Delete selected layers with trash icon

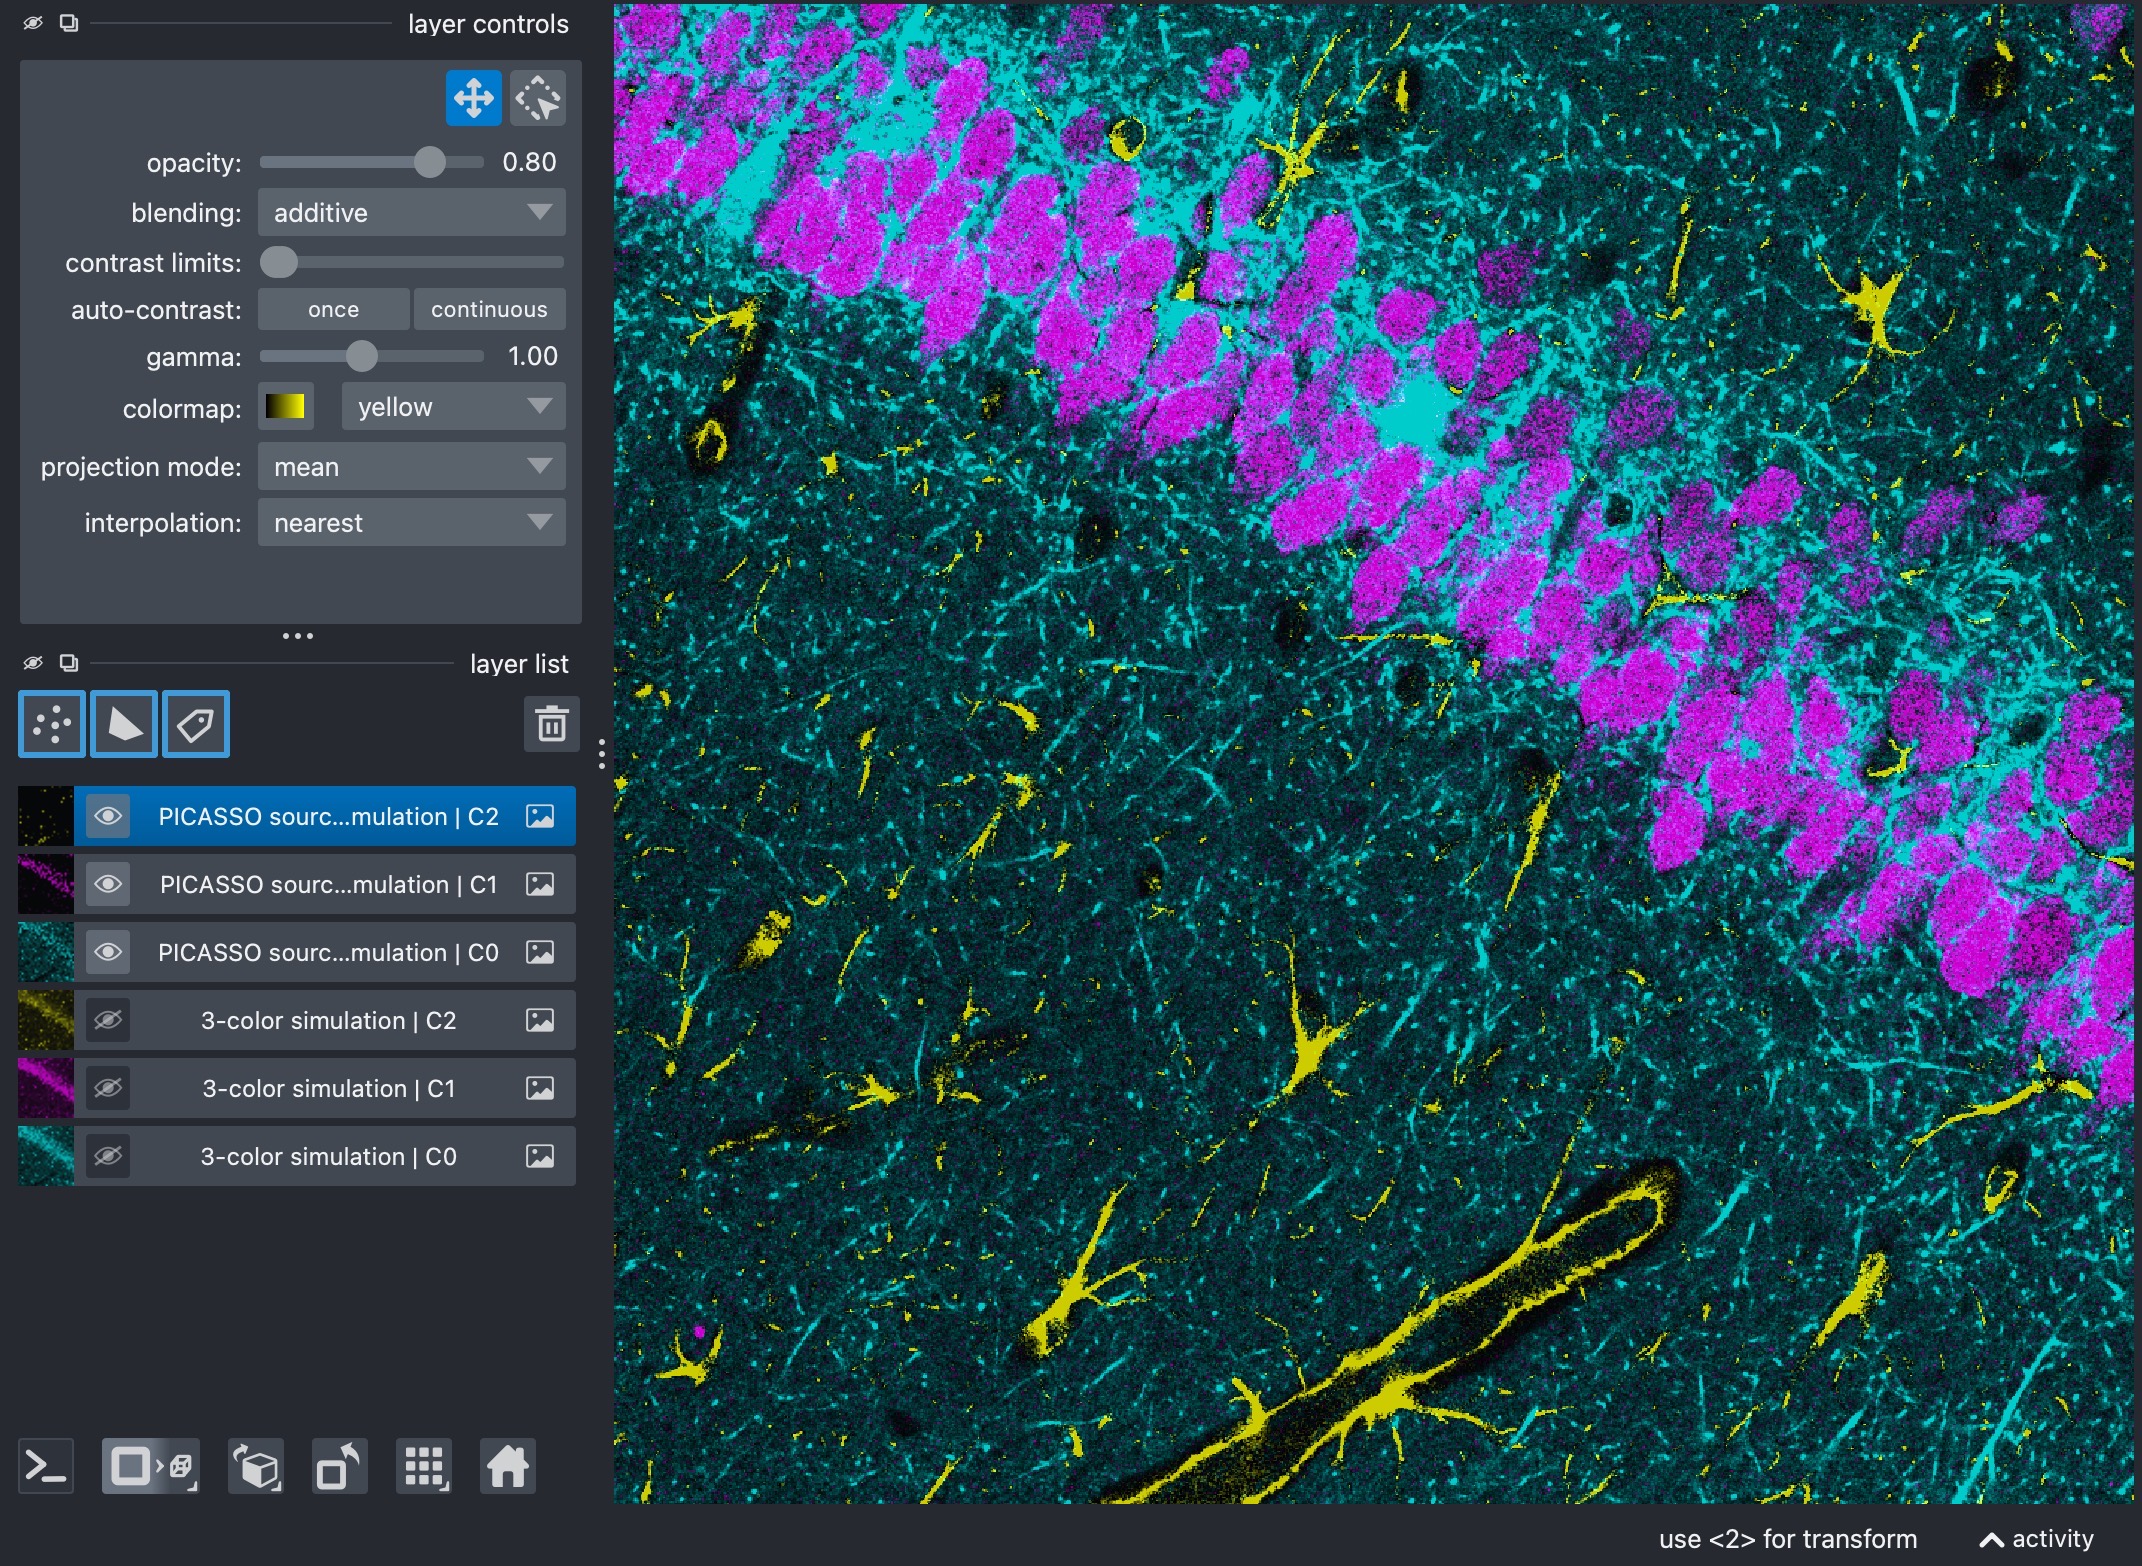click(551, 724)
